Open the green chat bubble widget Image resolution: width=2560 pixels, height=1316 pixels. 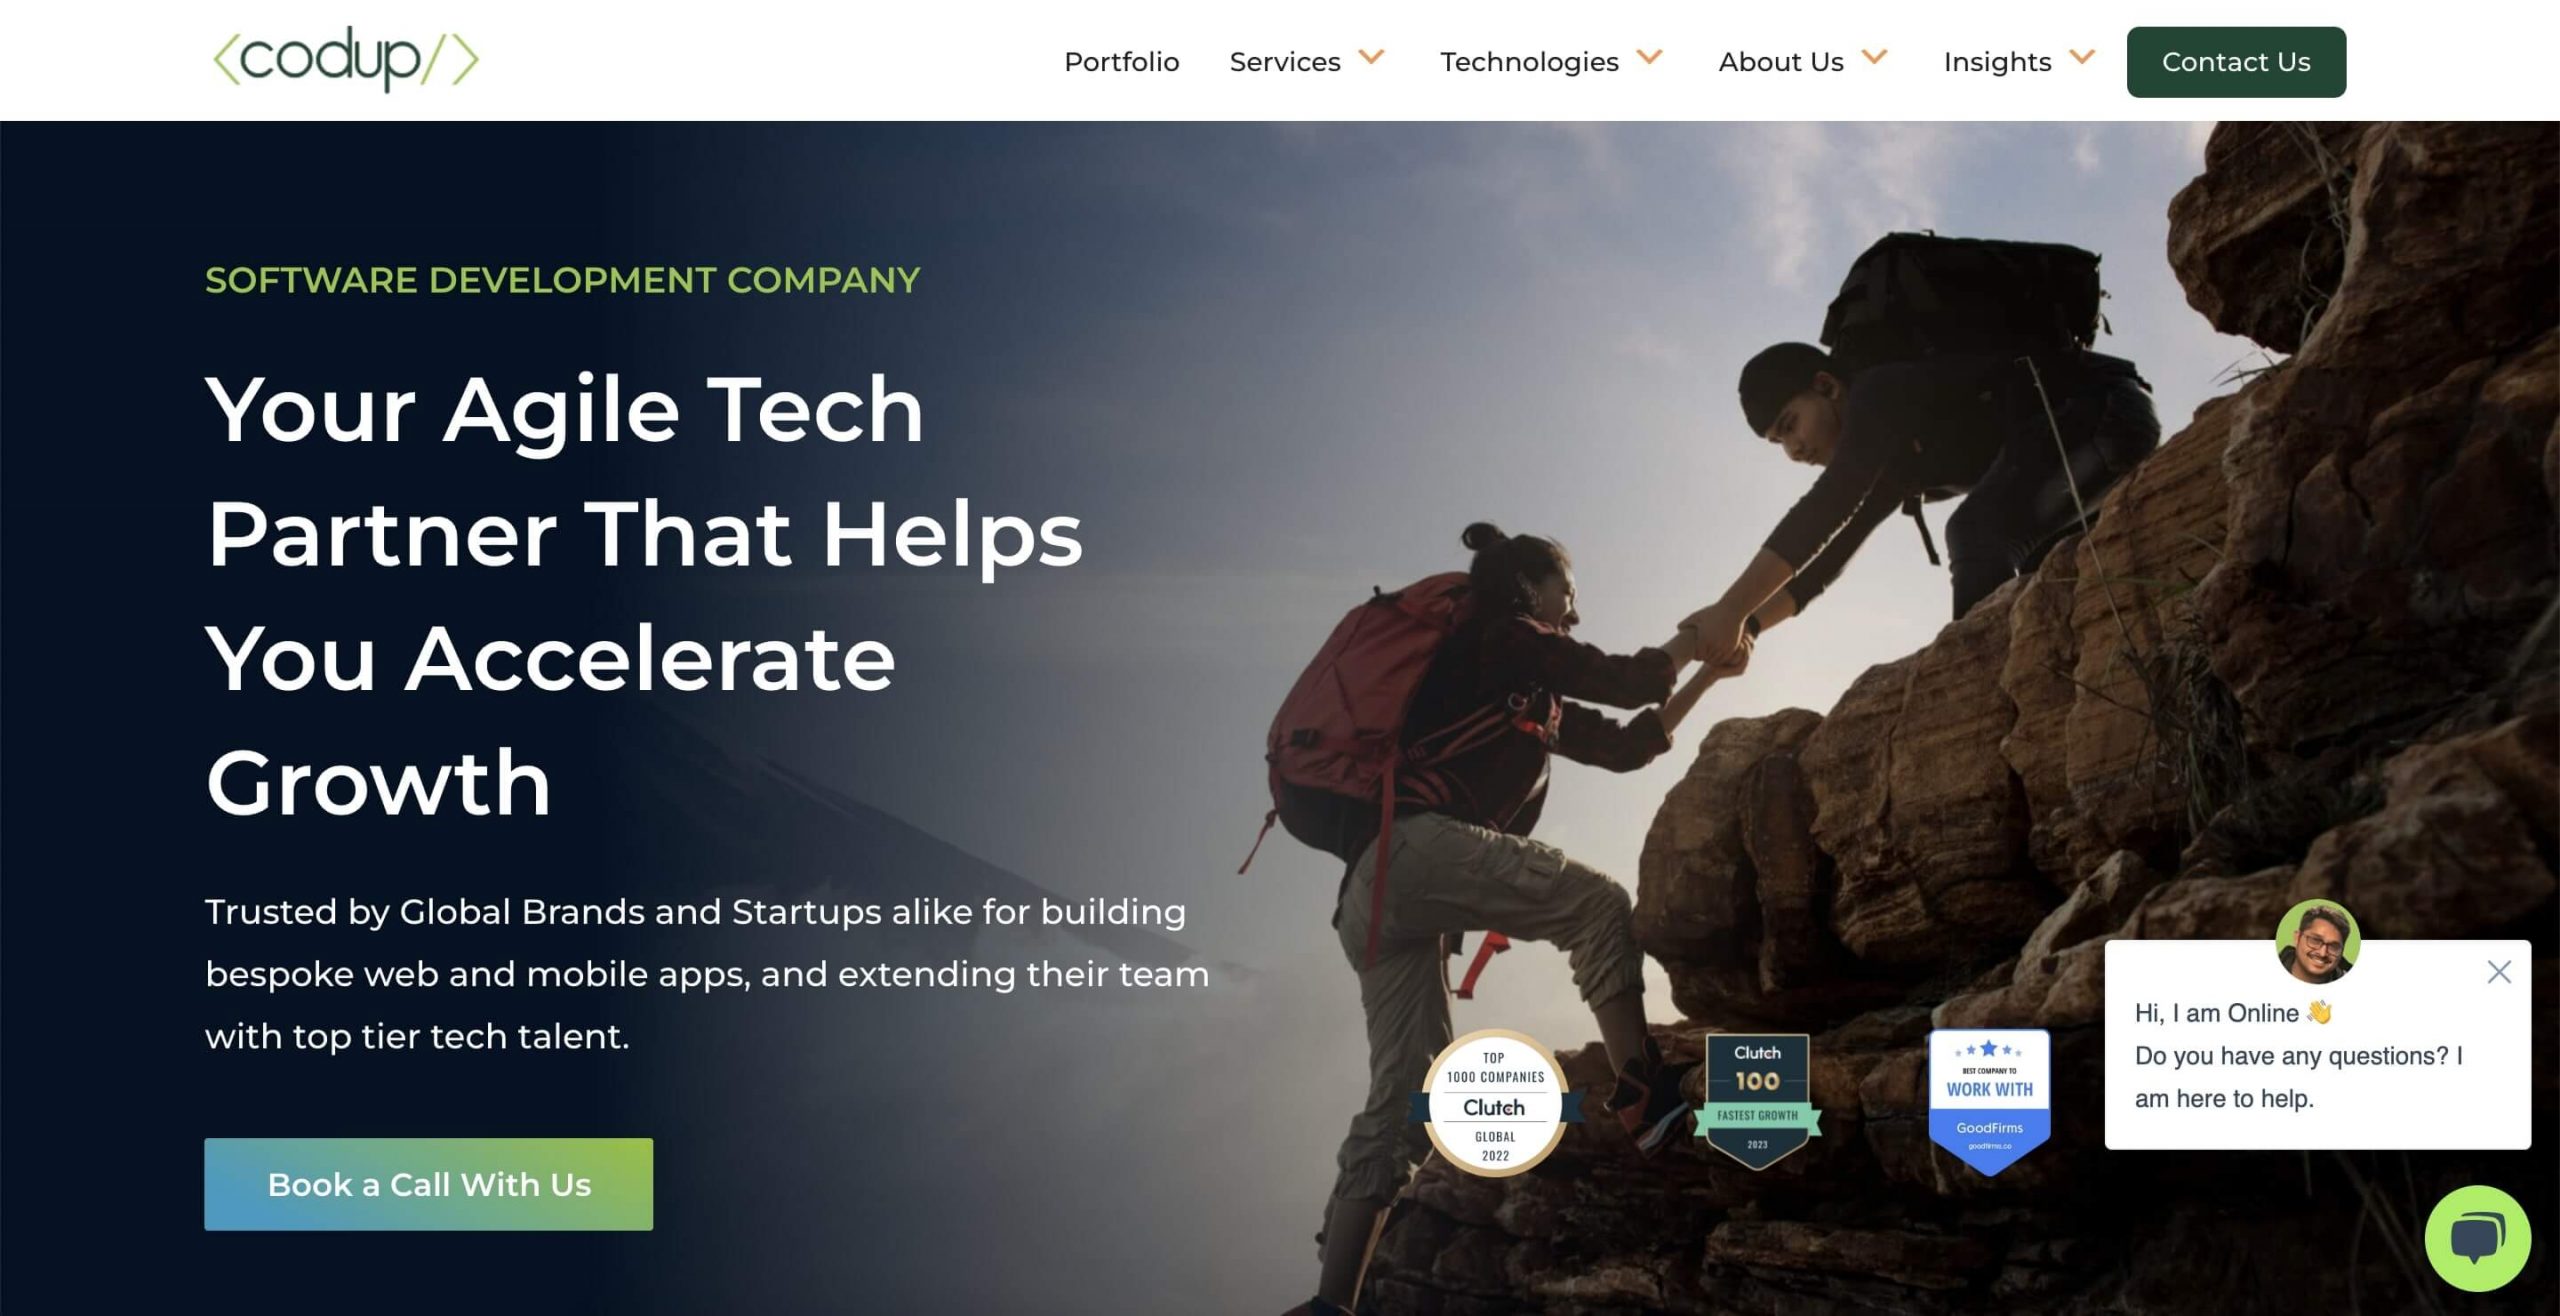pyautogui.click(x=2477, y=1238)
